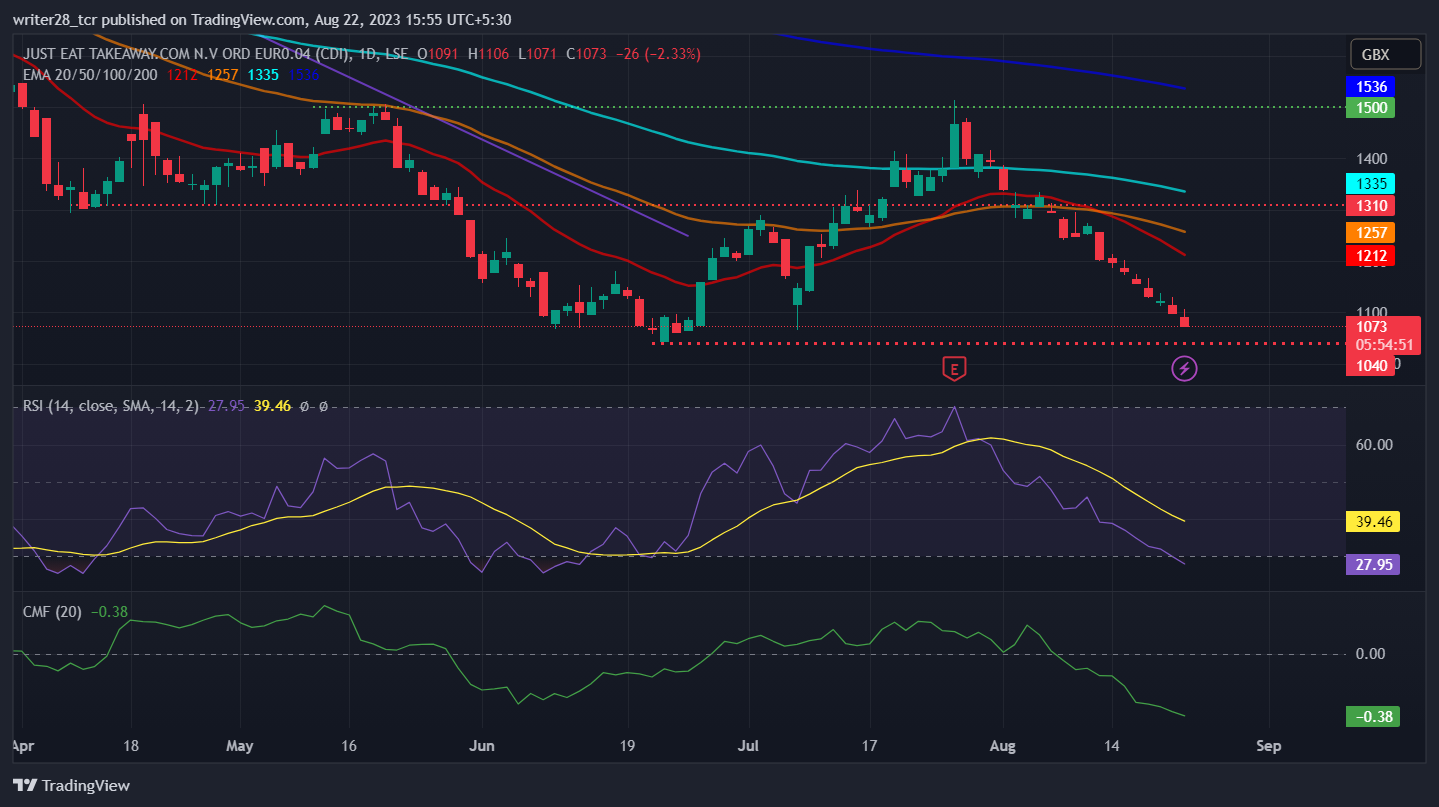Click the EMA 20/50/100/200 indicator legend
Image resolution: width=1439 pixels, height=807 pixels.
pos(90,73)
